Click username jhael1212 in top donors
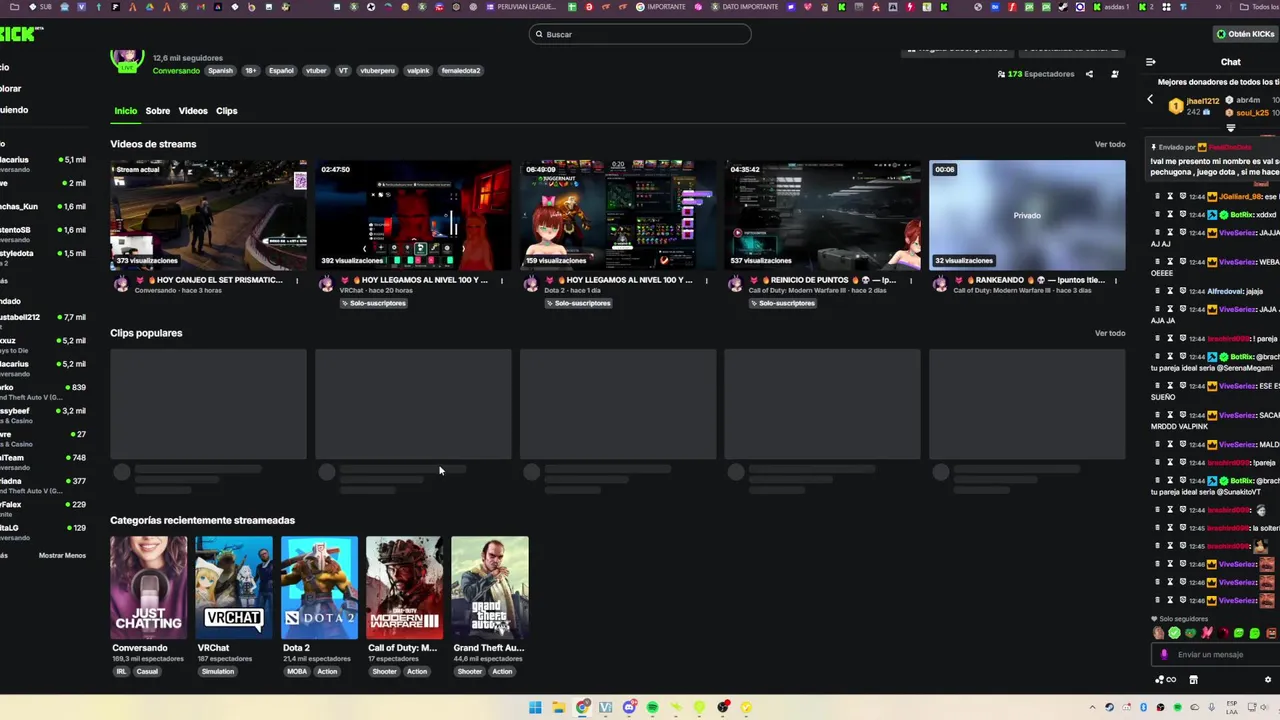1280x720 pixels. [1203, 101]
